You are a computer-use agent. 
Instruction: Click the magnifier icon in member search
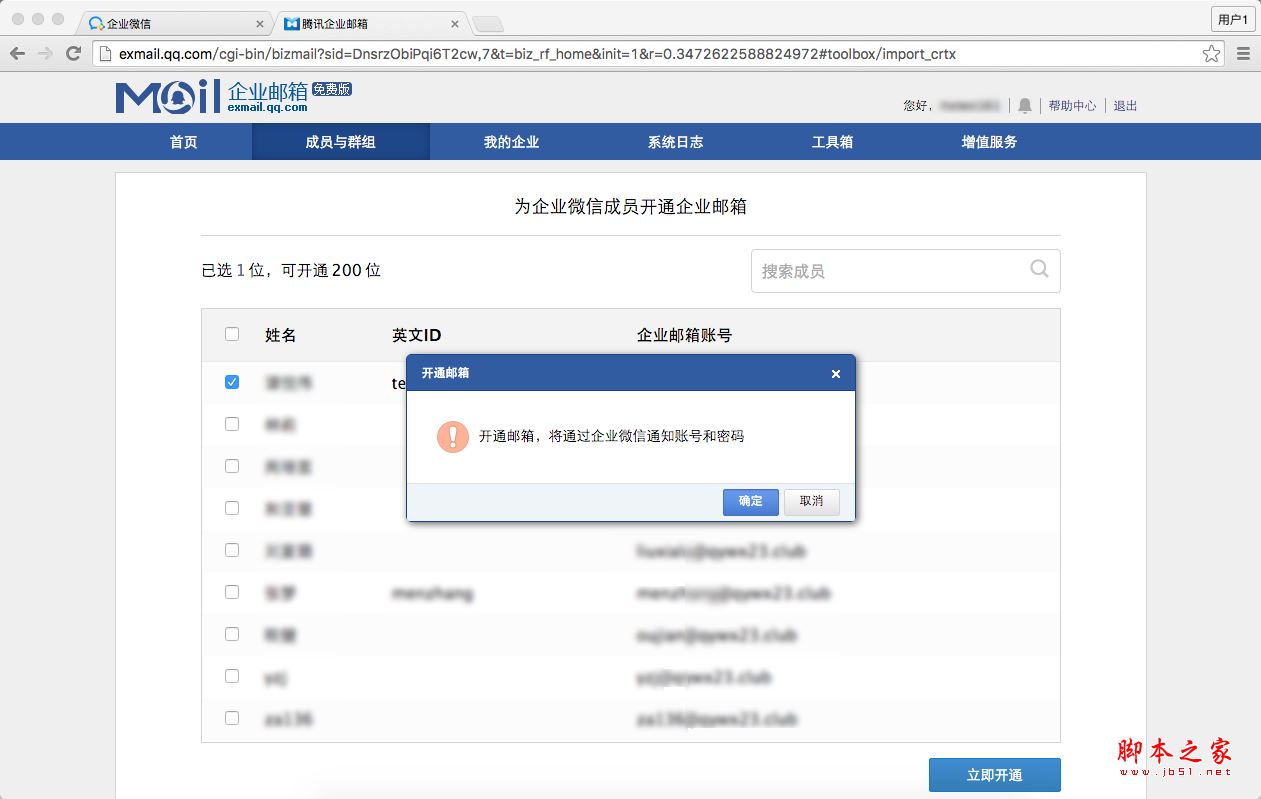[x=1039, y=270]
